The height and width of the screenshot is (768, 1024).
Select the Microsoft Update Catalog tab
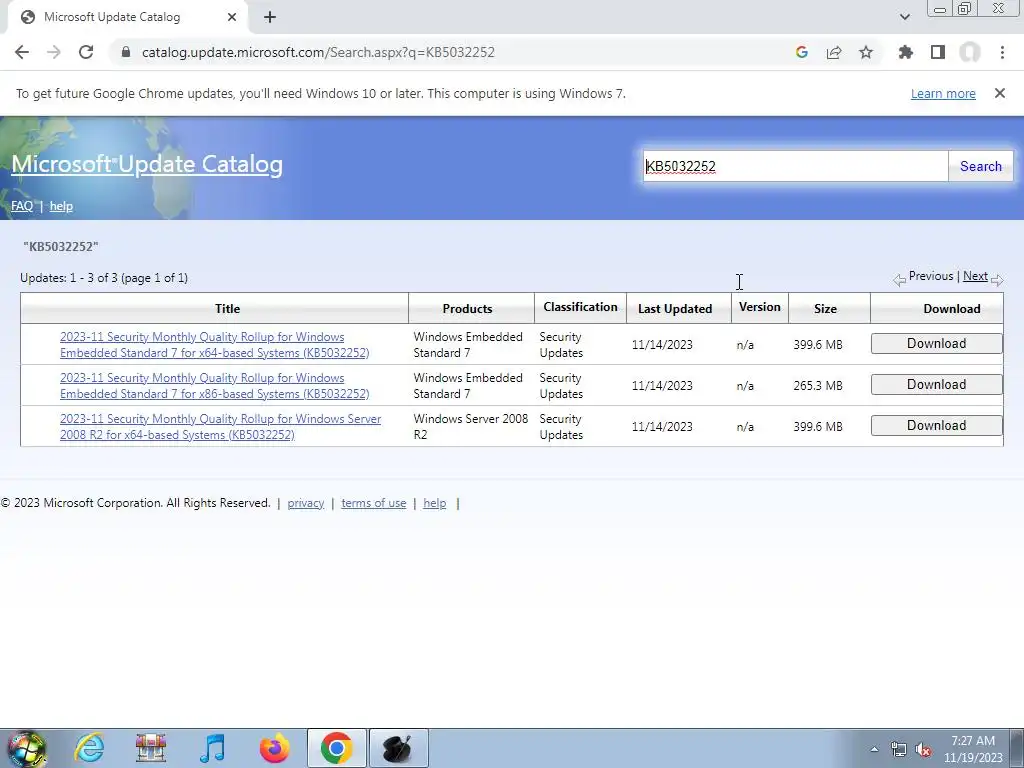[x=127, y=17]
